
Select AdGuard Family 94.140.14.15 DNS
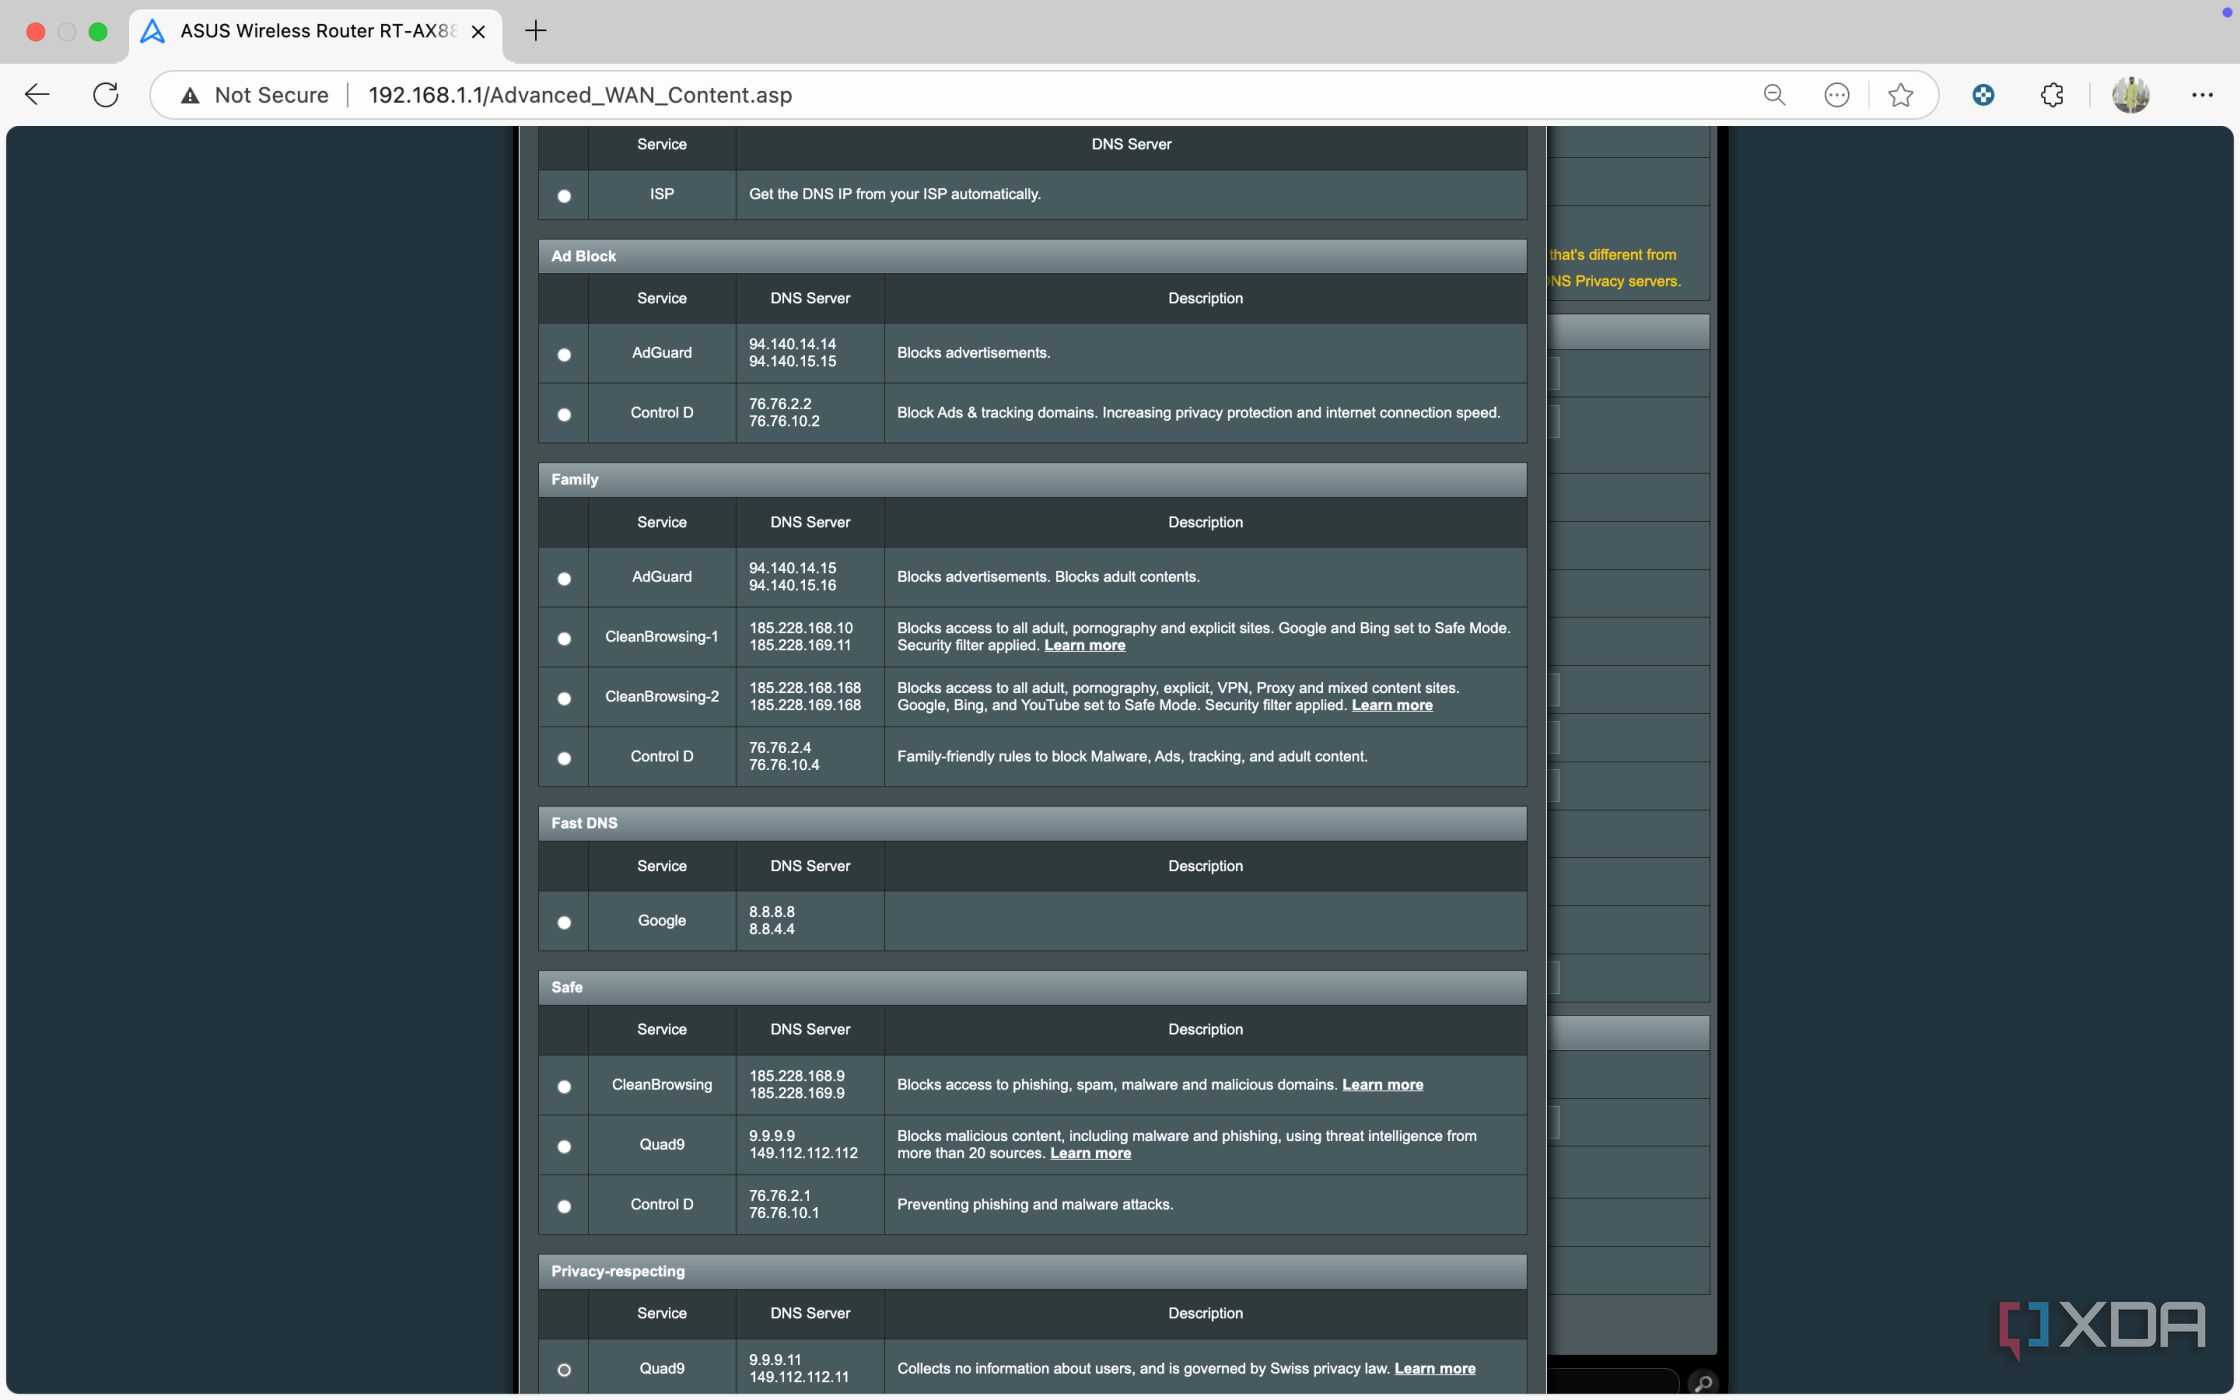pos(564,578)
